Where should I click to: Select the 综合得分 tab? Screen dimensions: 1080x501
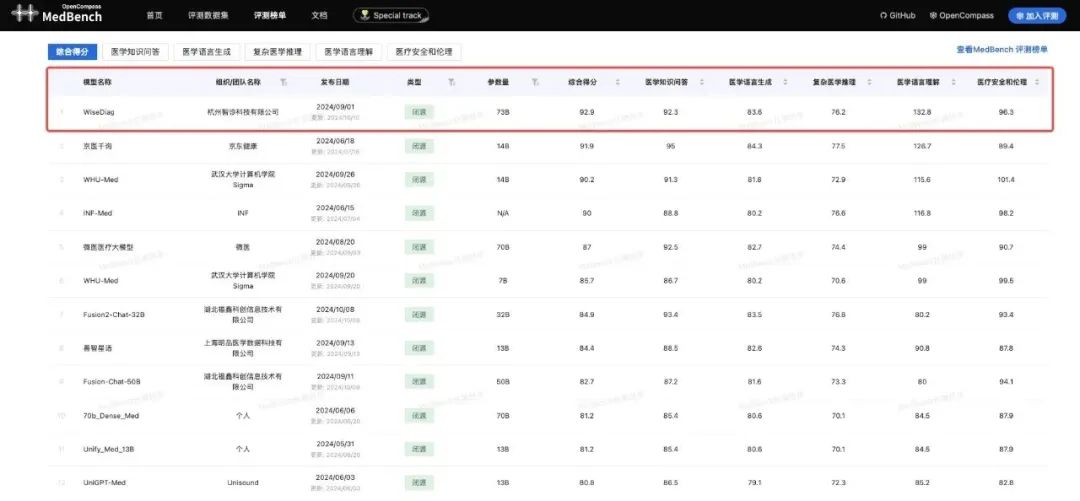pos(72,52)
